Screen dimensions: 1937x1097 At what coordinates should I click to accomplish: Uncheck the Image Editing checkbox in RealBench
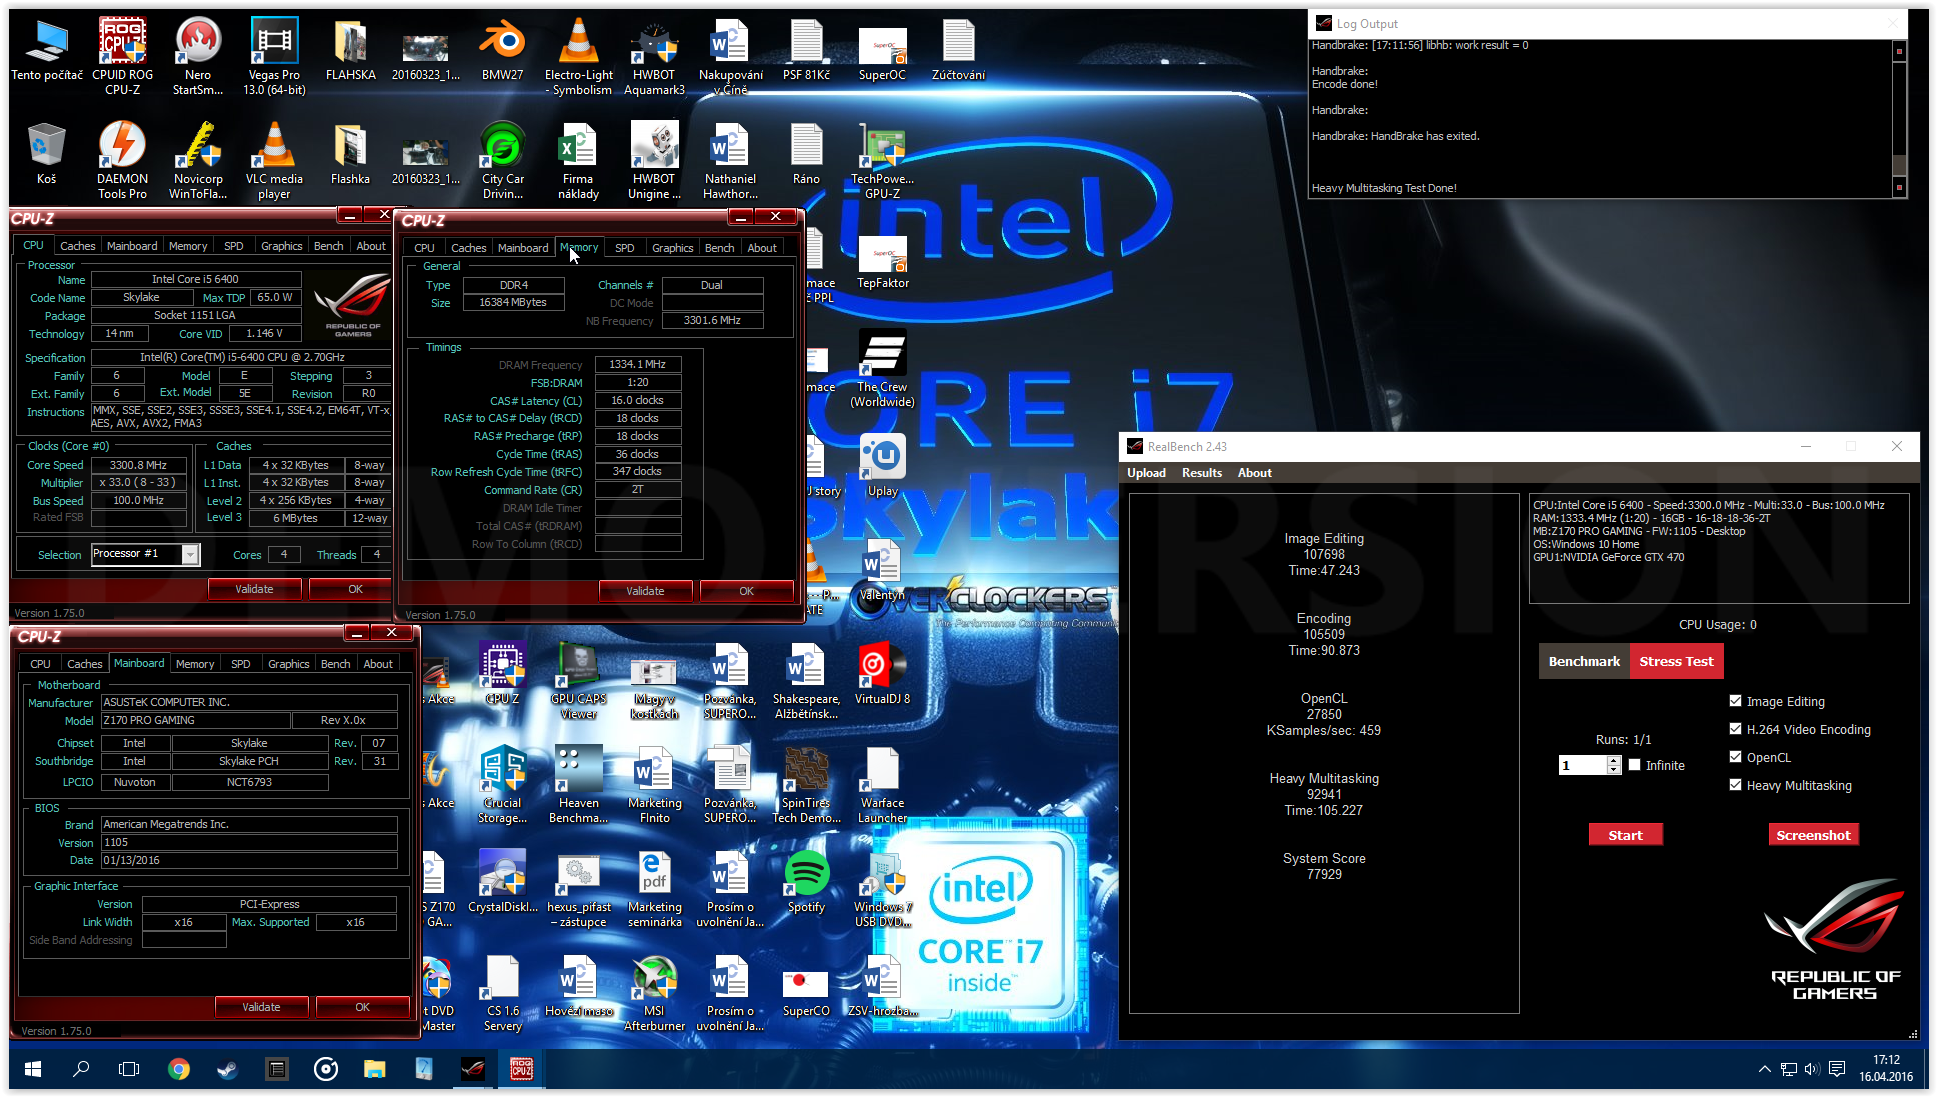(x=1735, y=701)
